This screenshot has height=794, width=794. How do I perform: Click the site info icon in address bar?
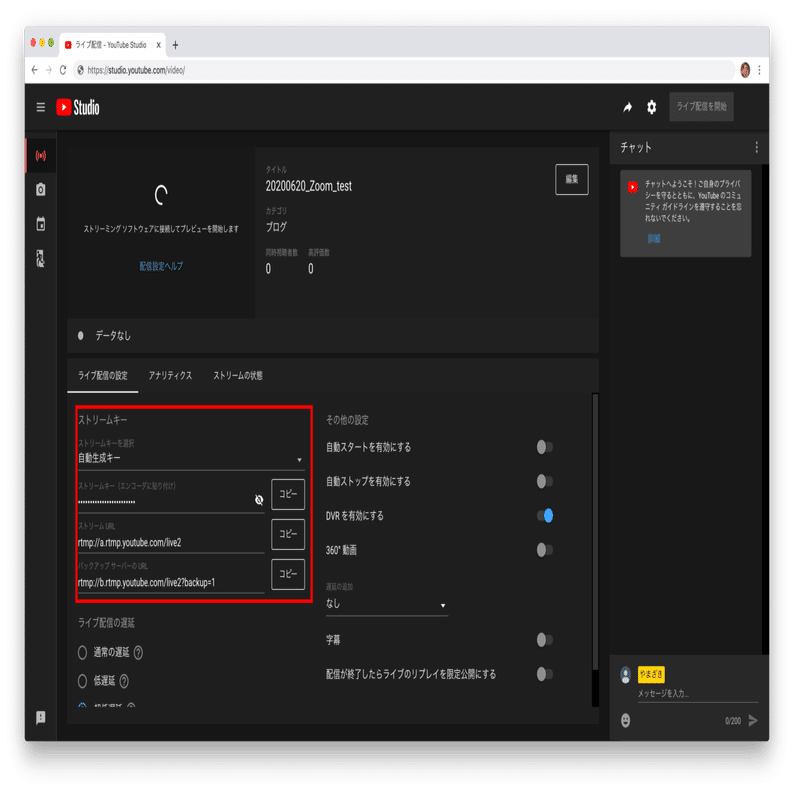pos(81,70)
